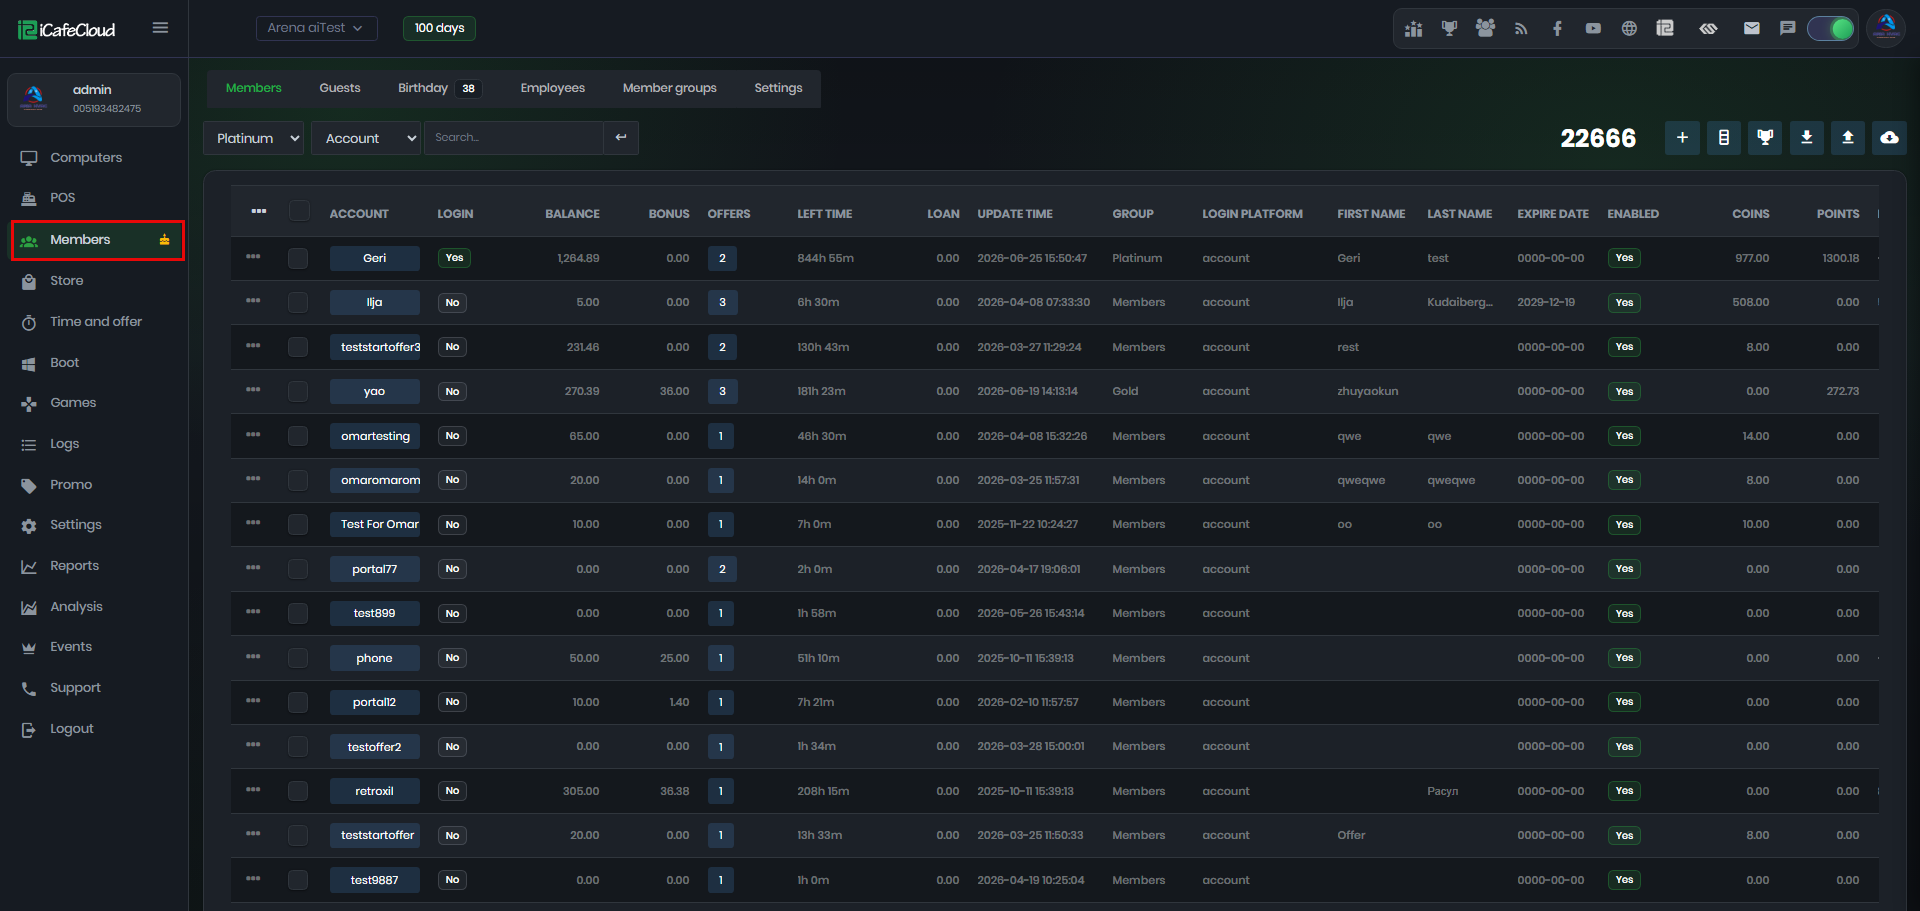Click the 100 days license button
1920x911 pixels.
(x=439, y=28)
